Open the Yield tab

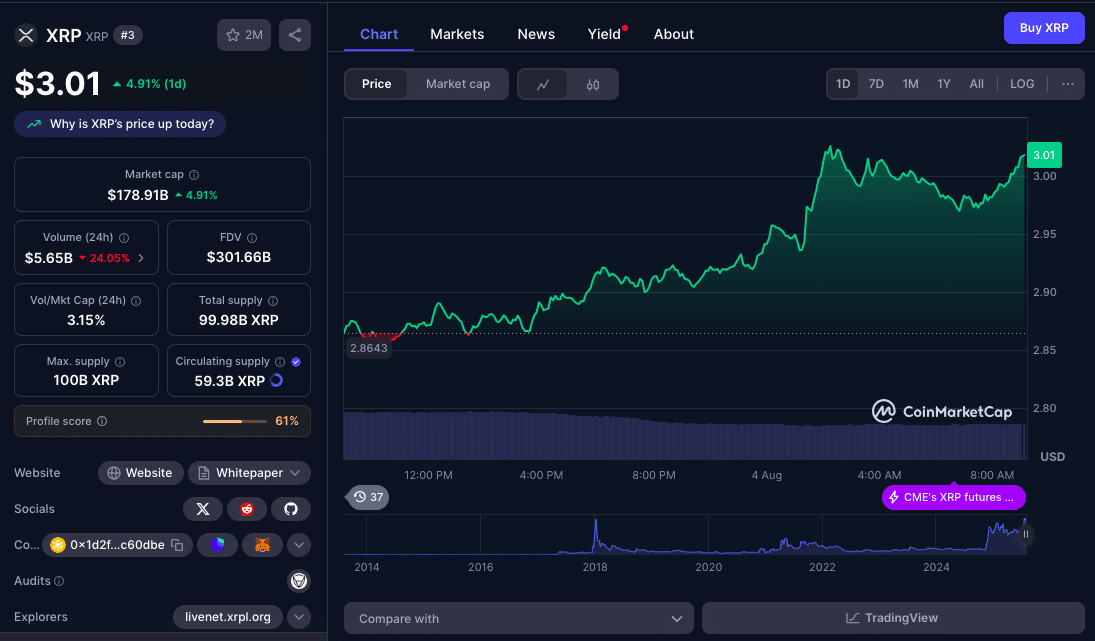(604, 34)
